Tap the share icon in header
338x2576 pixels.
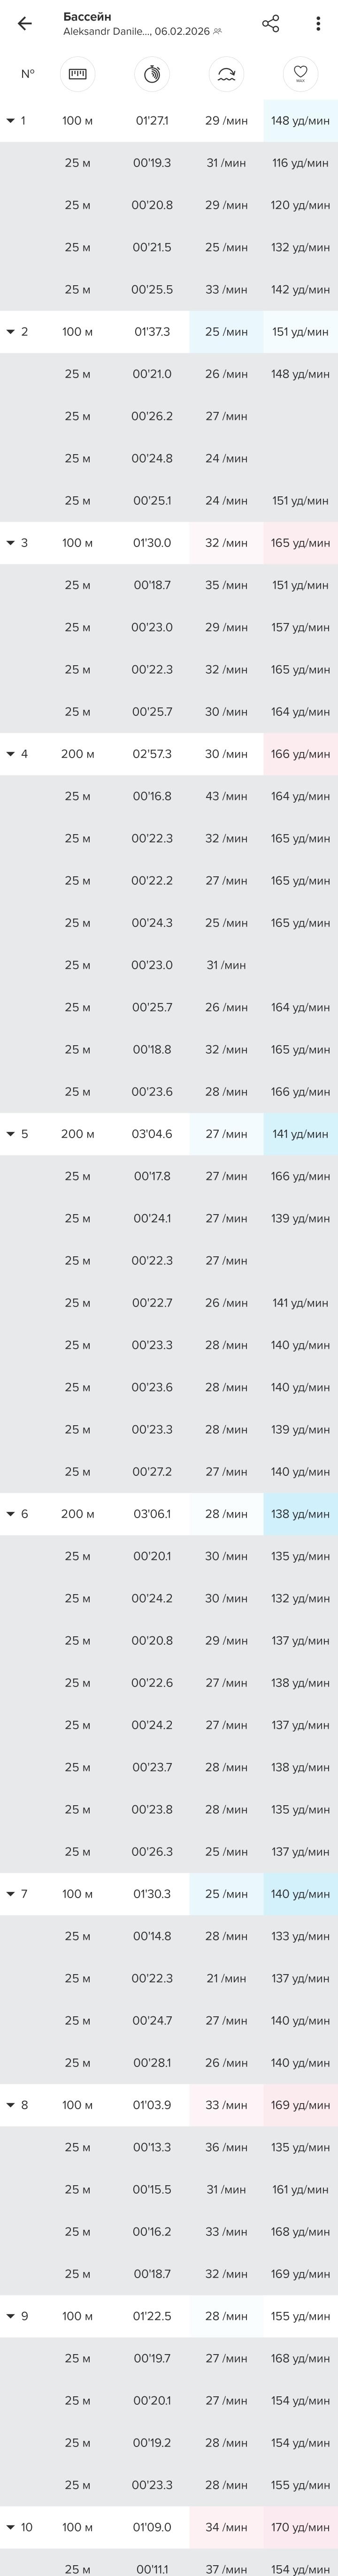coord(270,24)
